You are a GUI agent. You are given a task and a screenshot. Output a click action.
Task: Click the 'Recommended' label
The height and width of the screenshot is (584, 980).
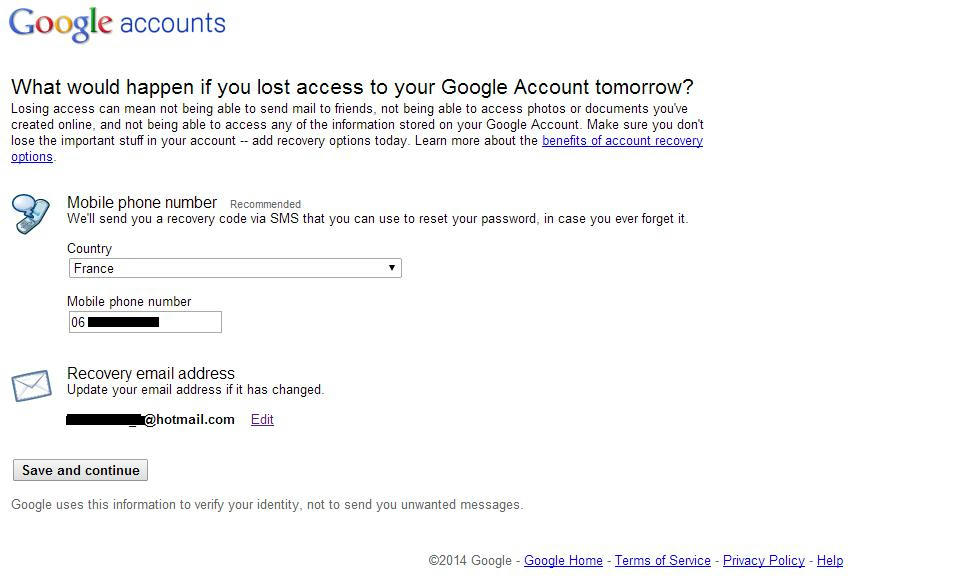coord(265,204)
